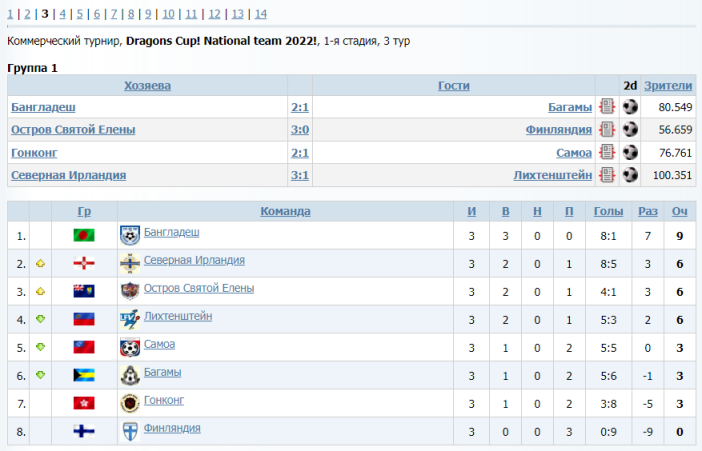Open Лихтенштейн guest team link in matches
The height and width of the screenshot is (451, 702).
point(553,176)
